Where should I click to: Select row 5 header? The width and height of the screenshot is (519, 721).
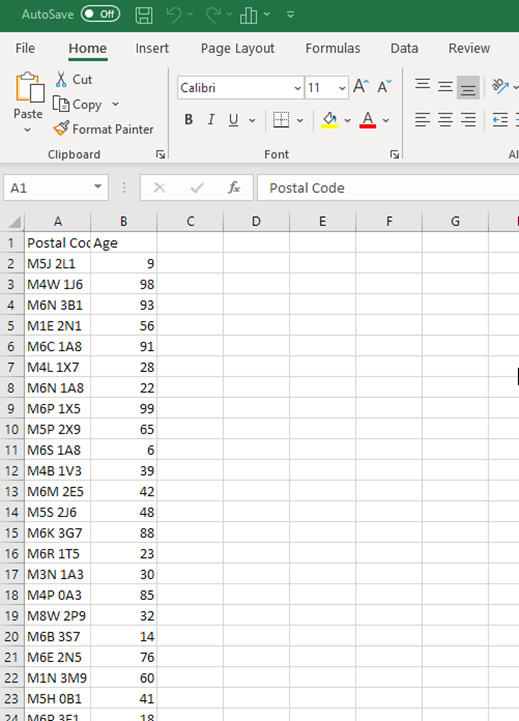11,326
